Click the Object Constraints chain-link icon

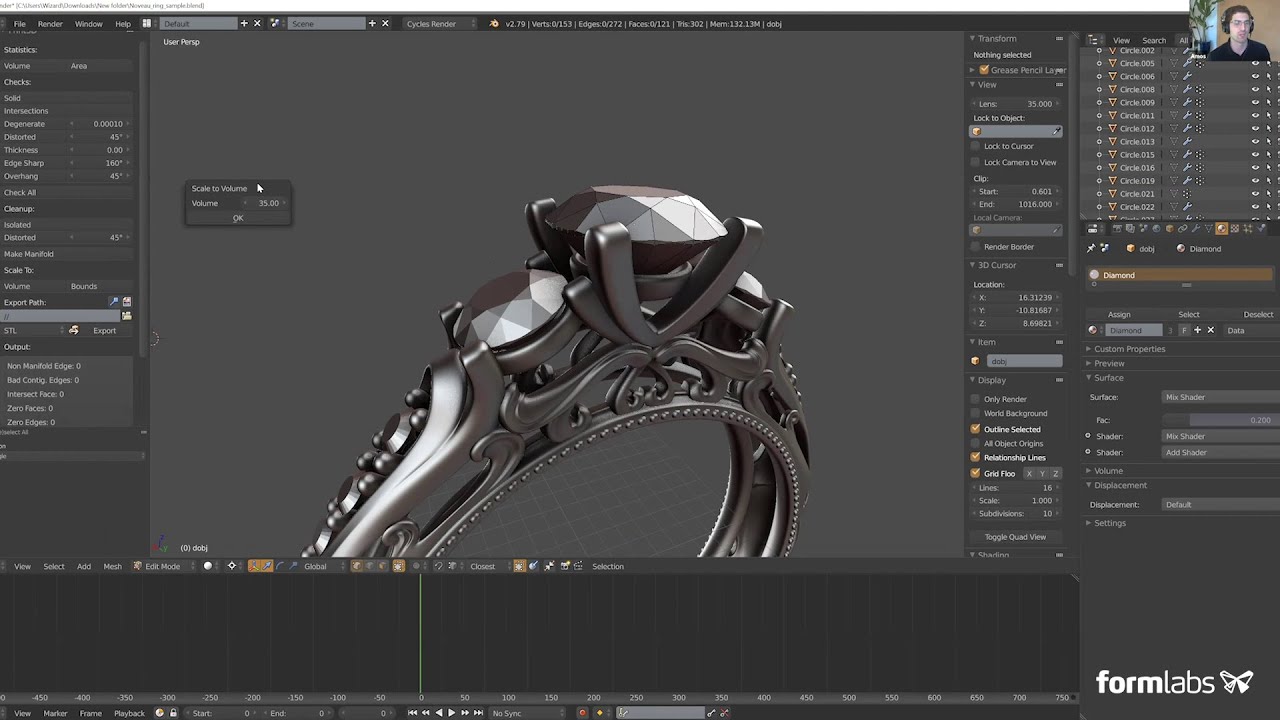(1183, 228)
